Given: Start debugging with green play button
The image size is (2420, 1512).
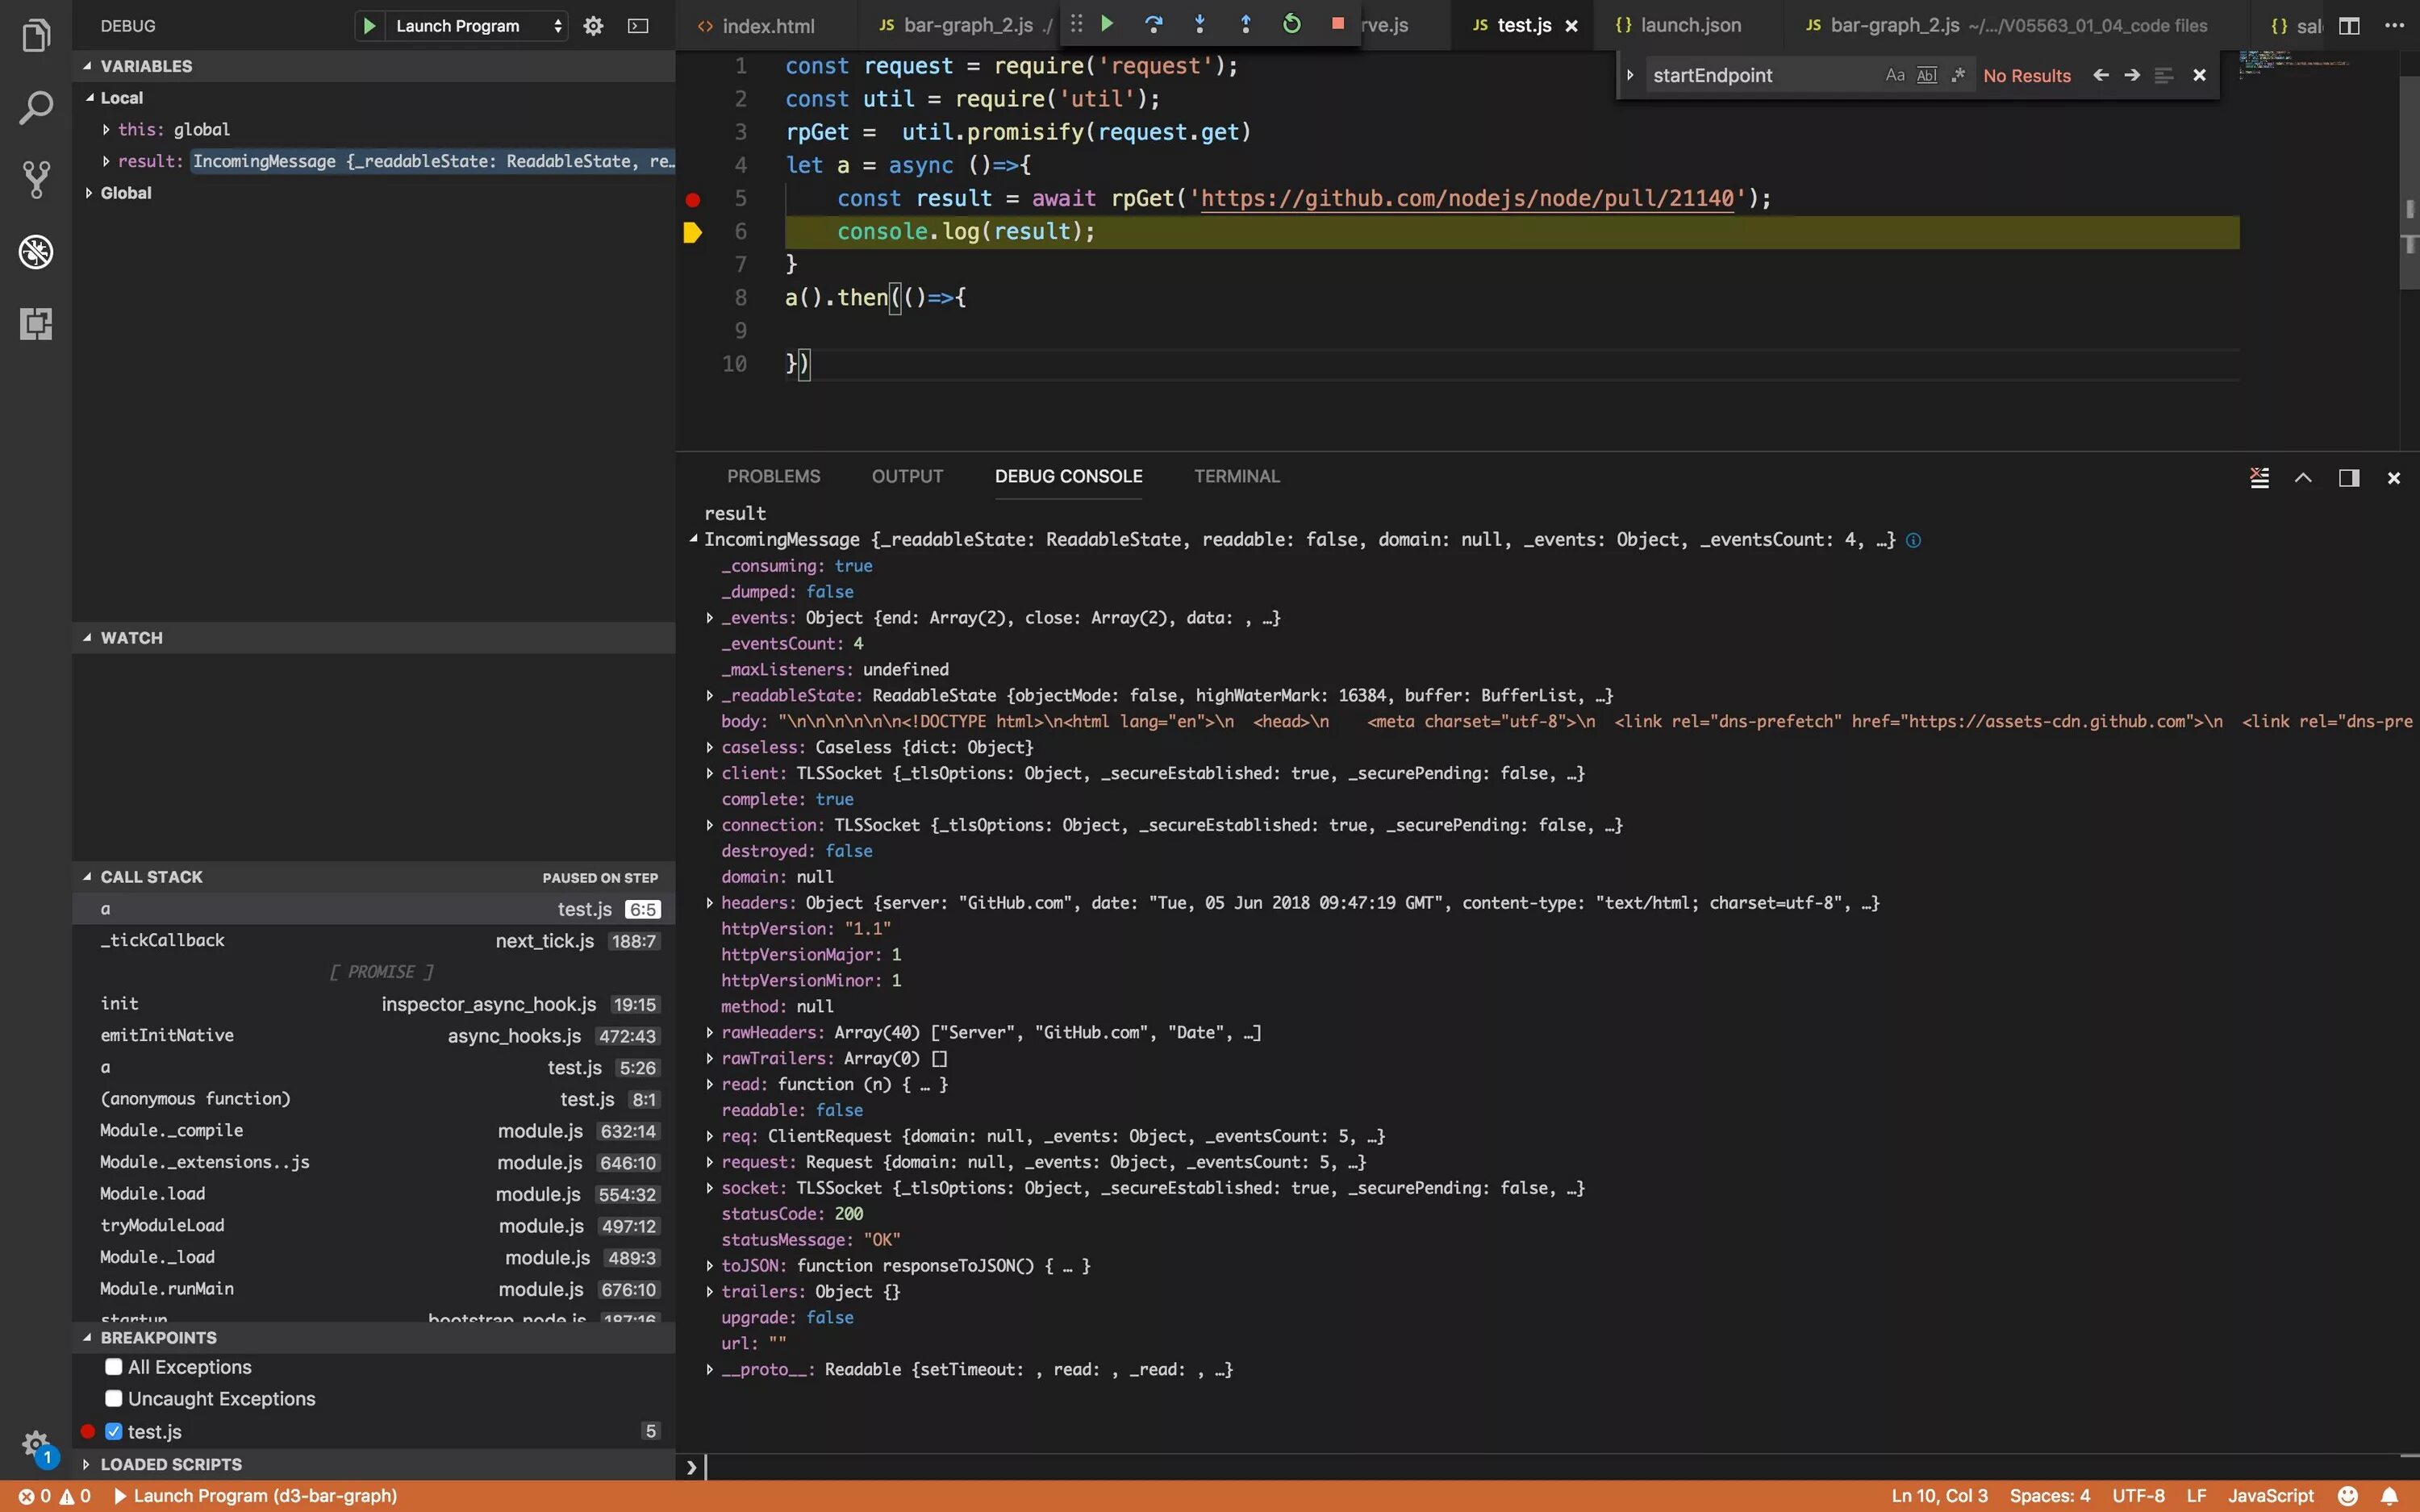Looking at the screenshot, I should point(369,26).
